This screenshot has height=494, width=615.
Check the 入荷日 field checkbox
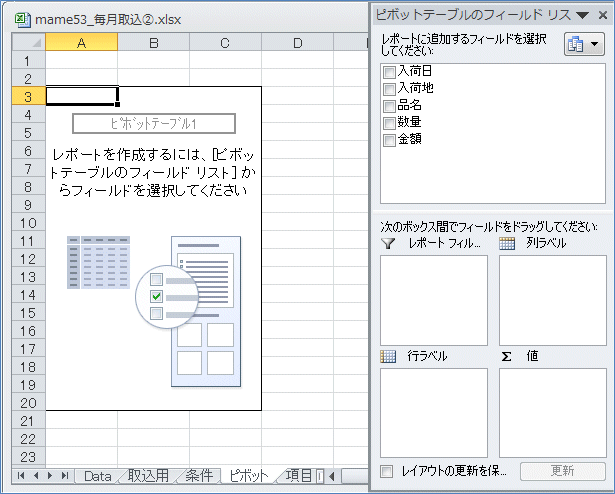(x=389, y=72)
